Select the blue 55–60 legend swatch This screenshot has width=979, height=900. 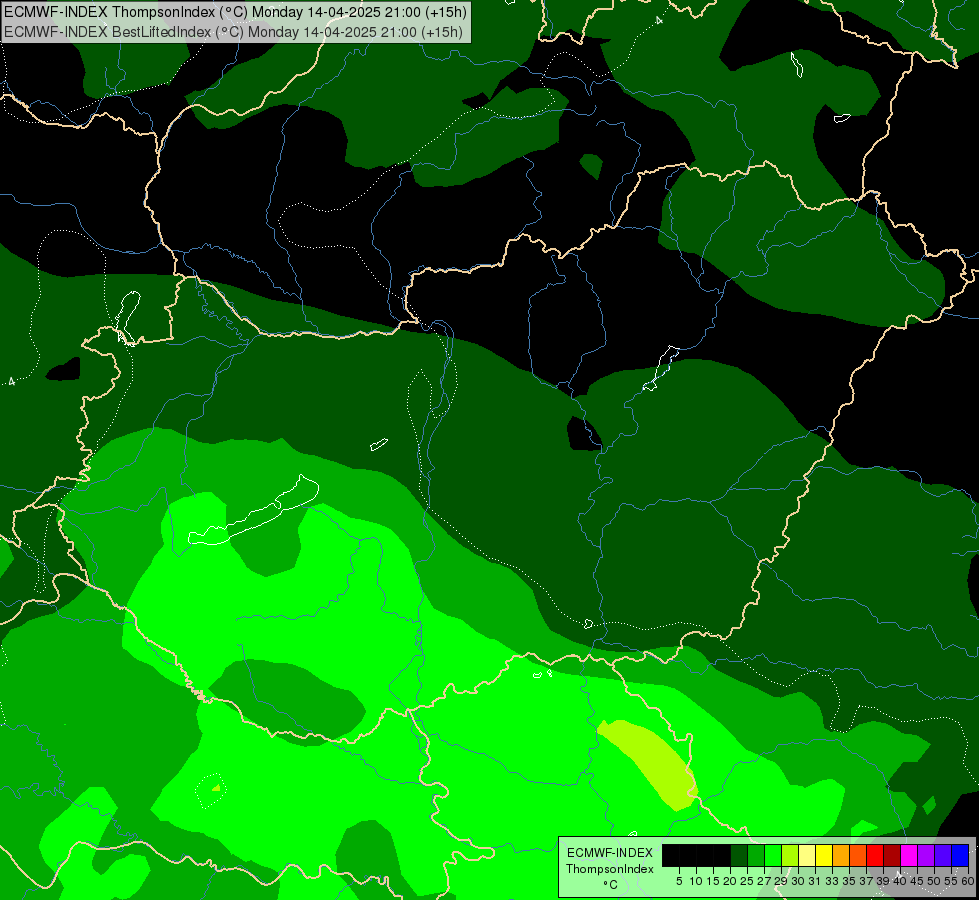tap(960, 855)
